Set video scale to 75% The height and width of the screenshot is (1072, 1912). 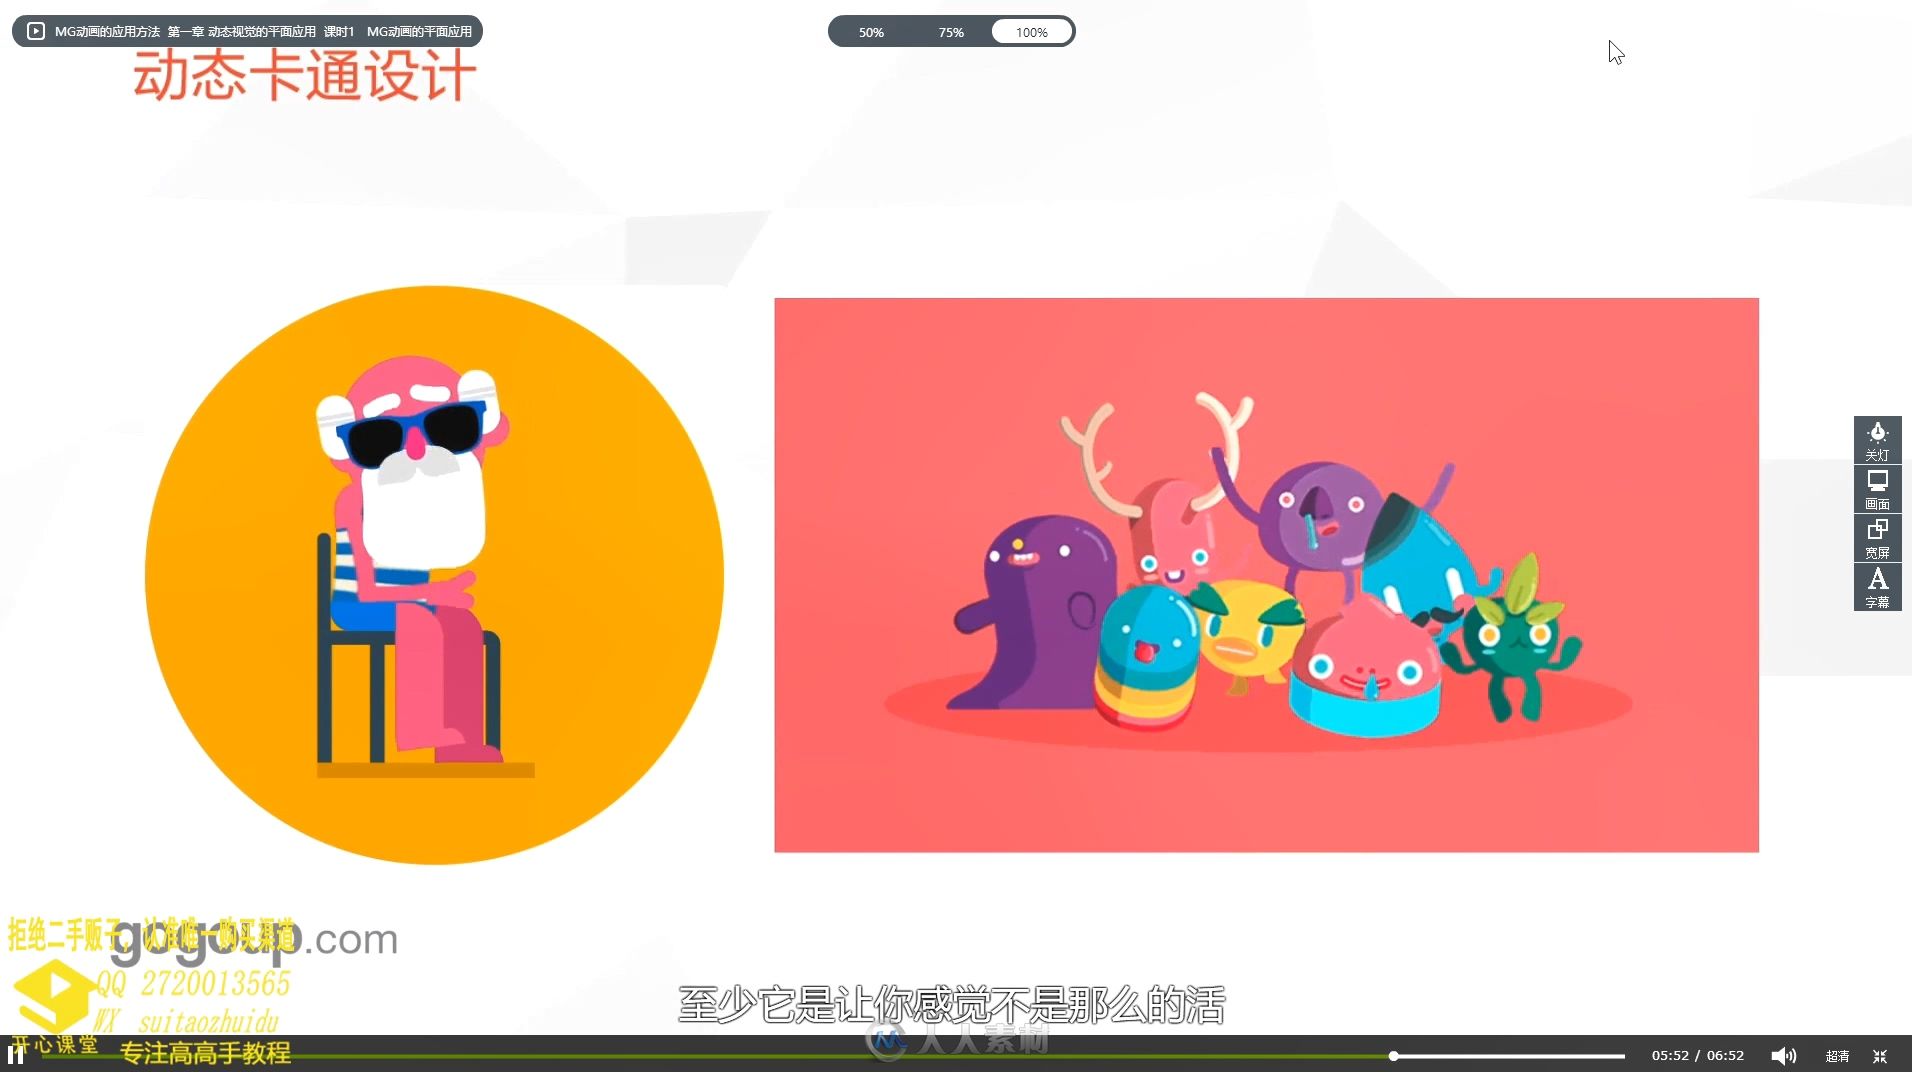point(951,32)
